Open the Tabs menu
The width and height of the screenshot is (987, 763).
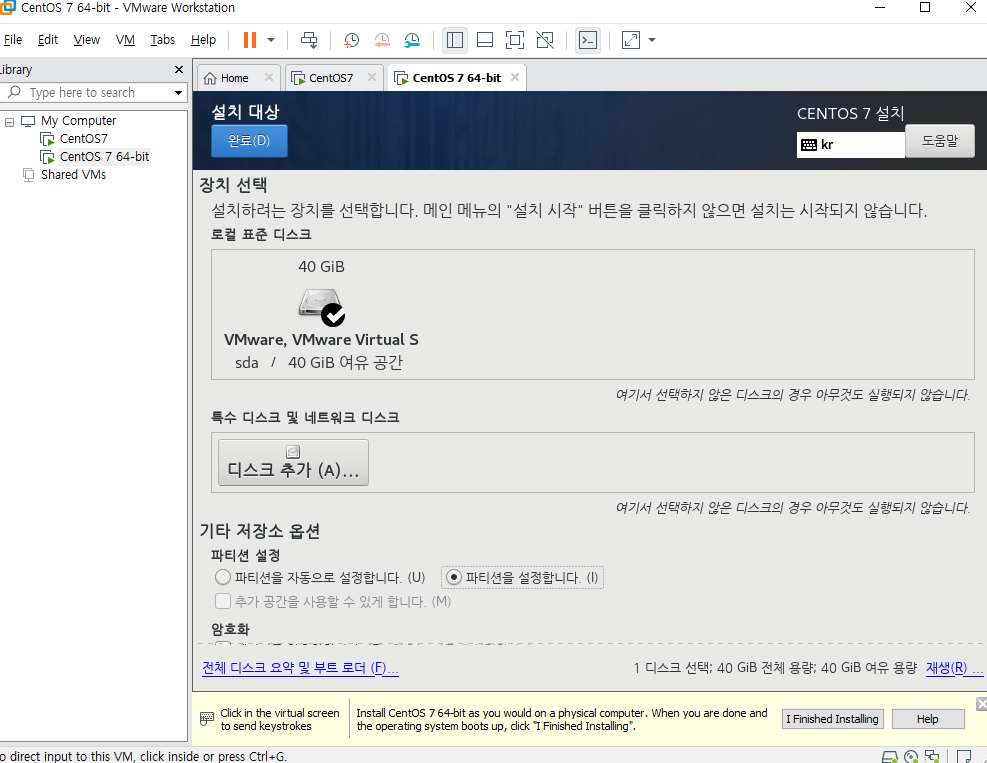click(x=162, y=40)
